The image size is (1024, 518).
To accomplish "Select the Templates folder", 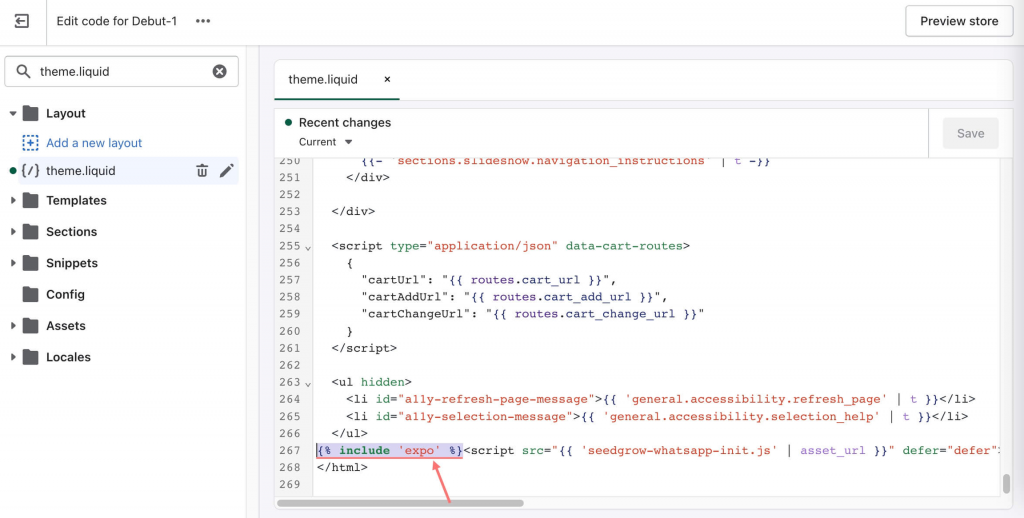I will [76, 201].
